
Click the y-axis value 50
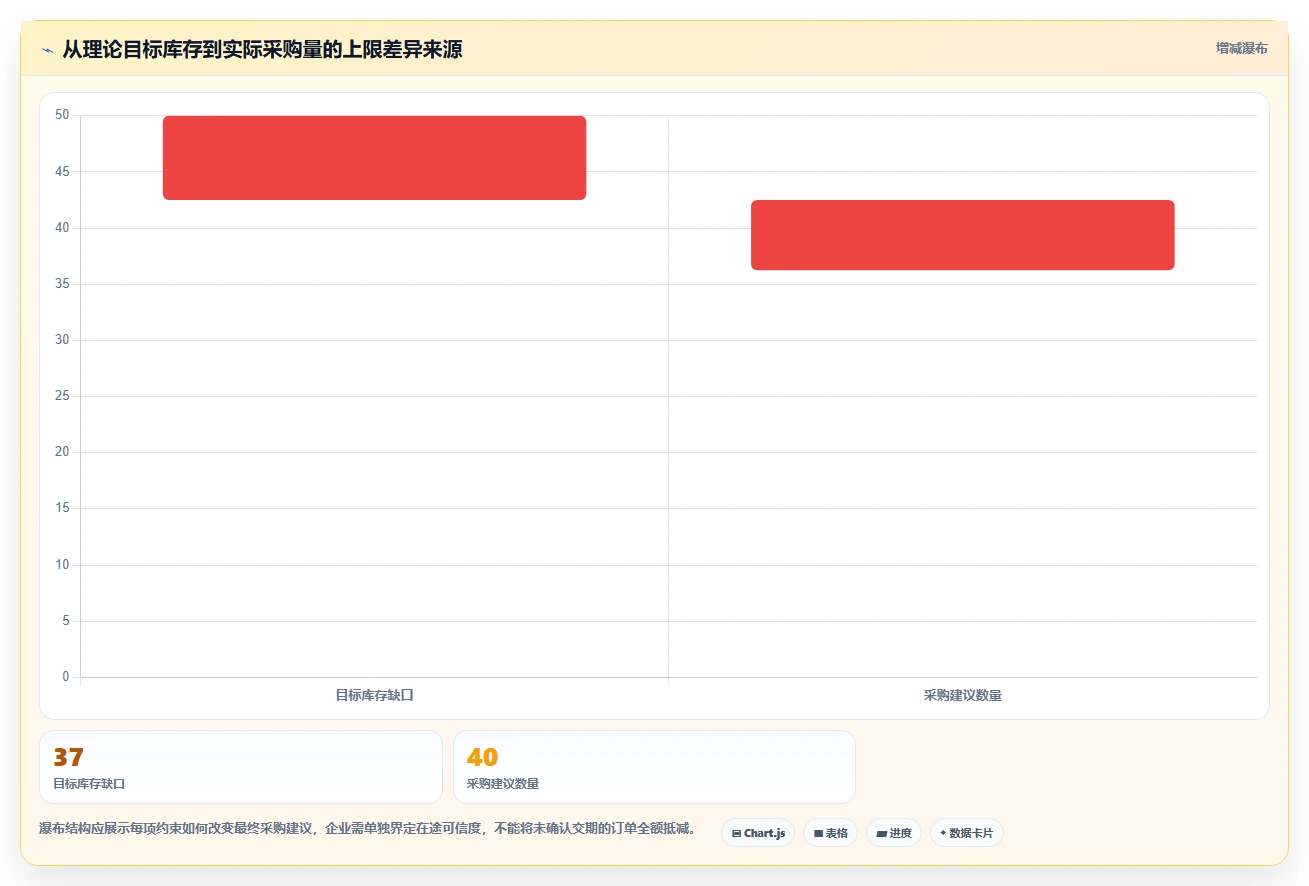click(62, 115)
